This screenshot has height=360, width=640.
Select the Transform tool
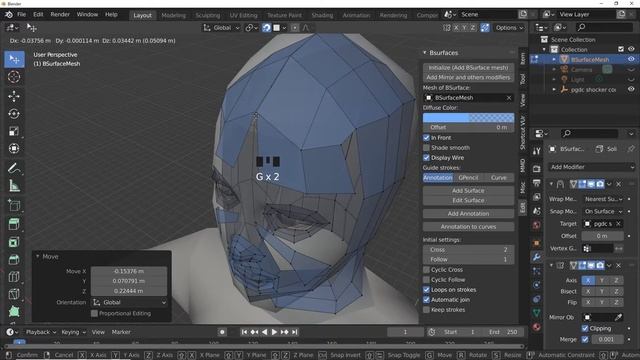pos(14,149)
